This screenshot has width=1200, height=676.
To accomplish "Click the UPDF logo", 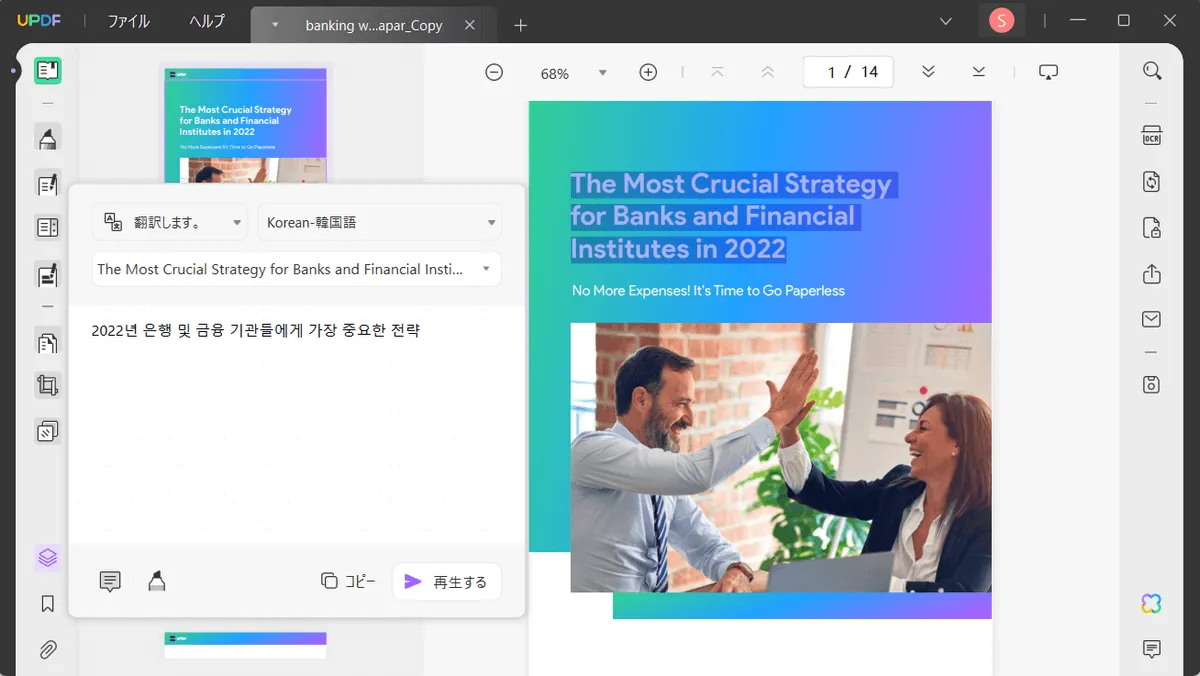I will pyautogui.click(x=39, y=20).
